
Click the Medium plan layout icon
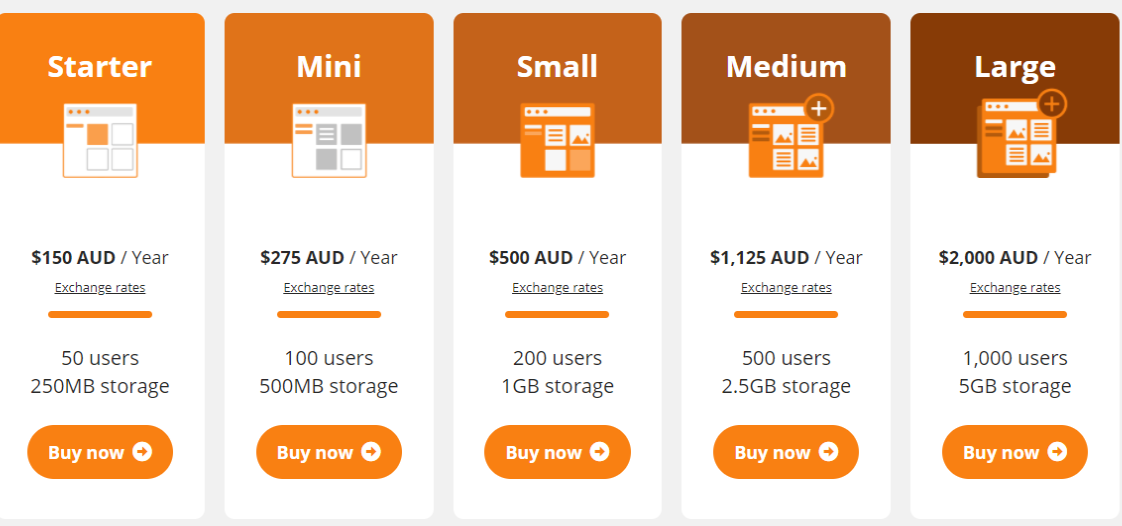[788, 138]
